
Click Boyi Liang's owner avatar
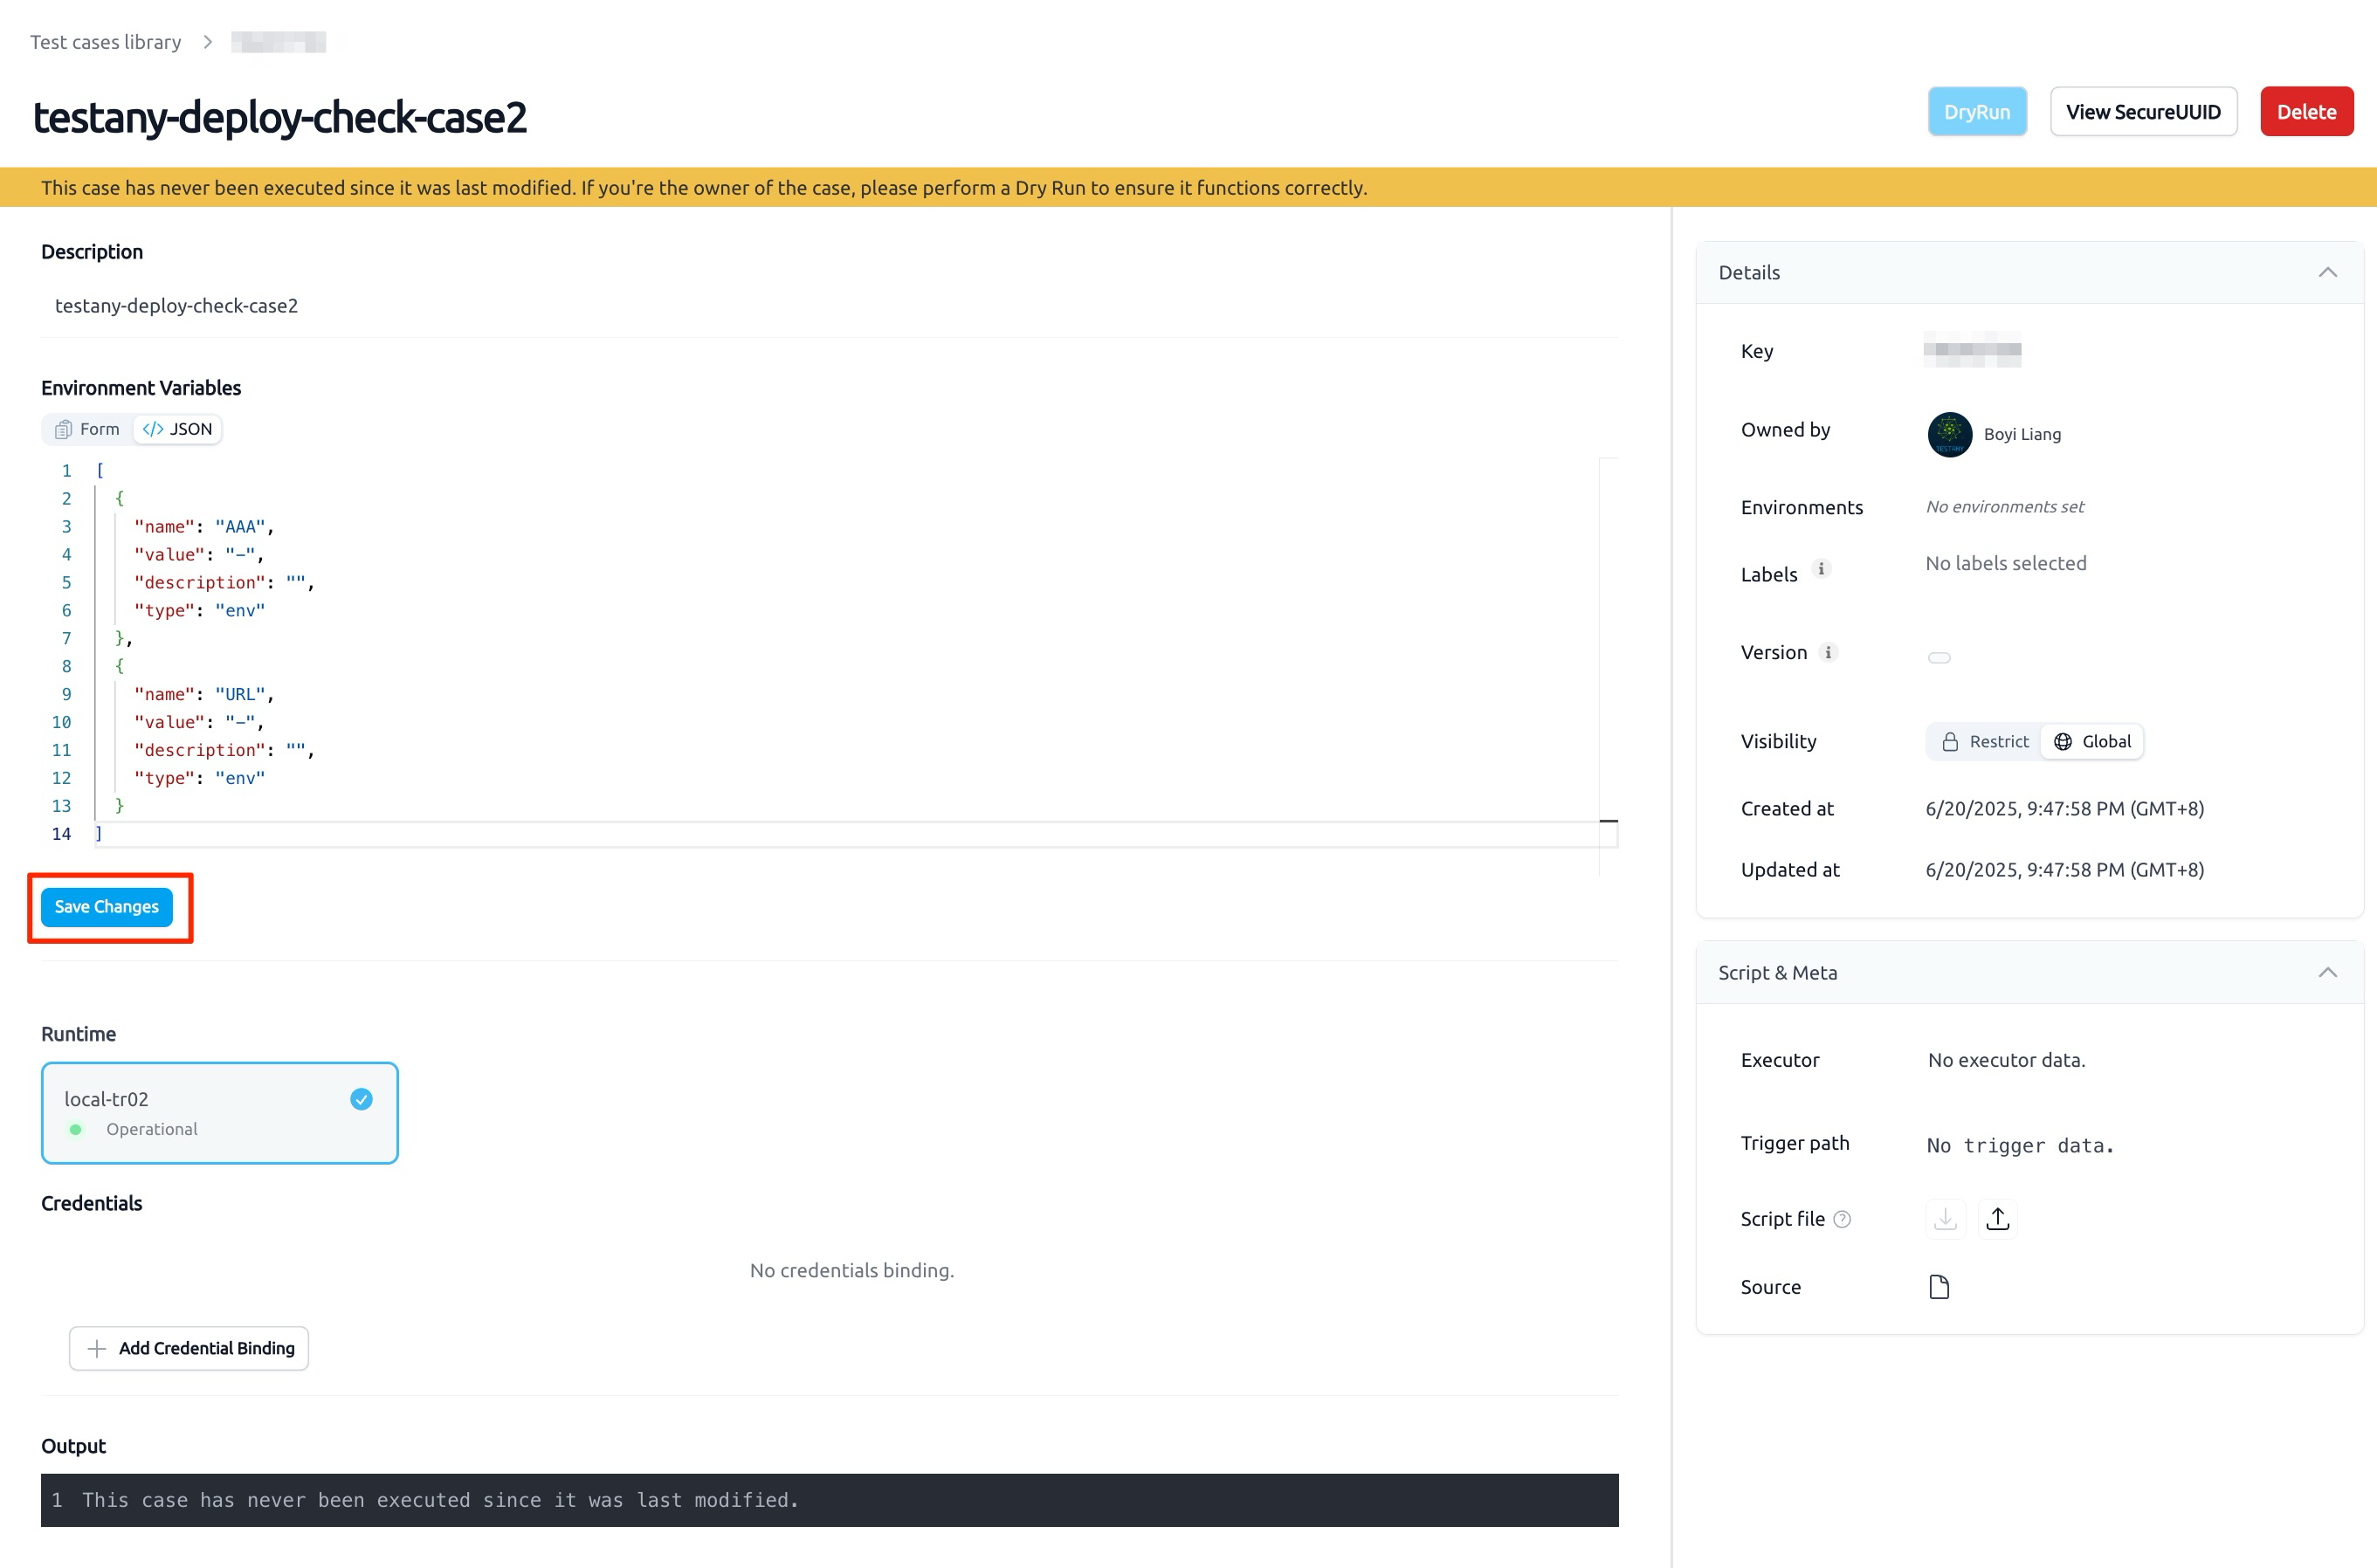[1949, 433]
